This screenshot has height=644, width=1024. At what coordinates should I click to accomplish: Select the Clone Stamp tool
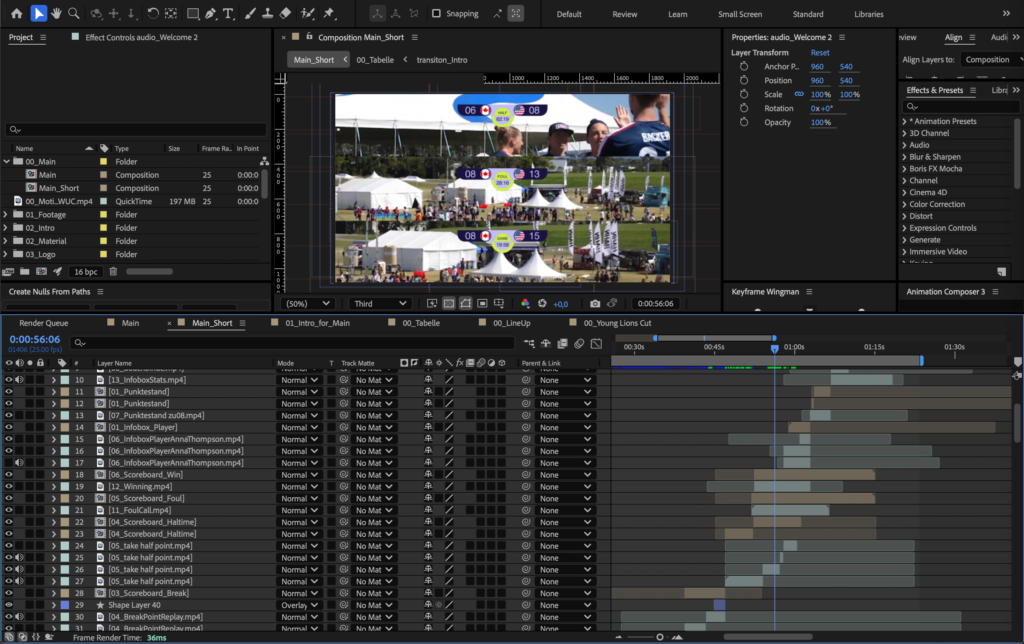(265, 14)
